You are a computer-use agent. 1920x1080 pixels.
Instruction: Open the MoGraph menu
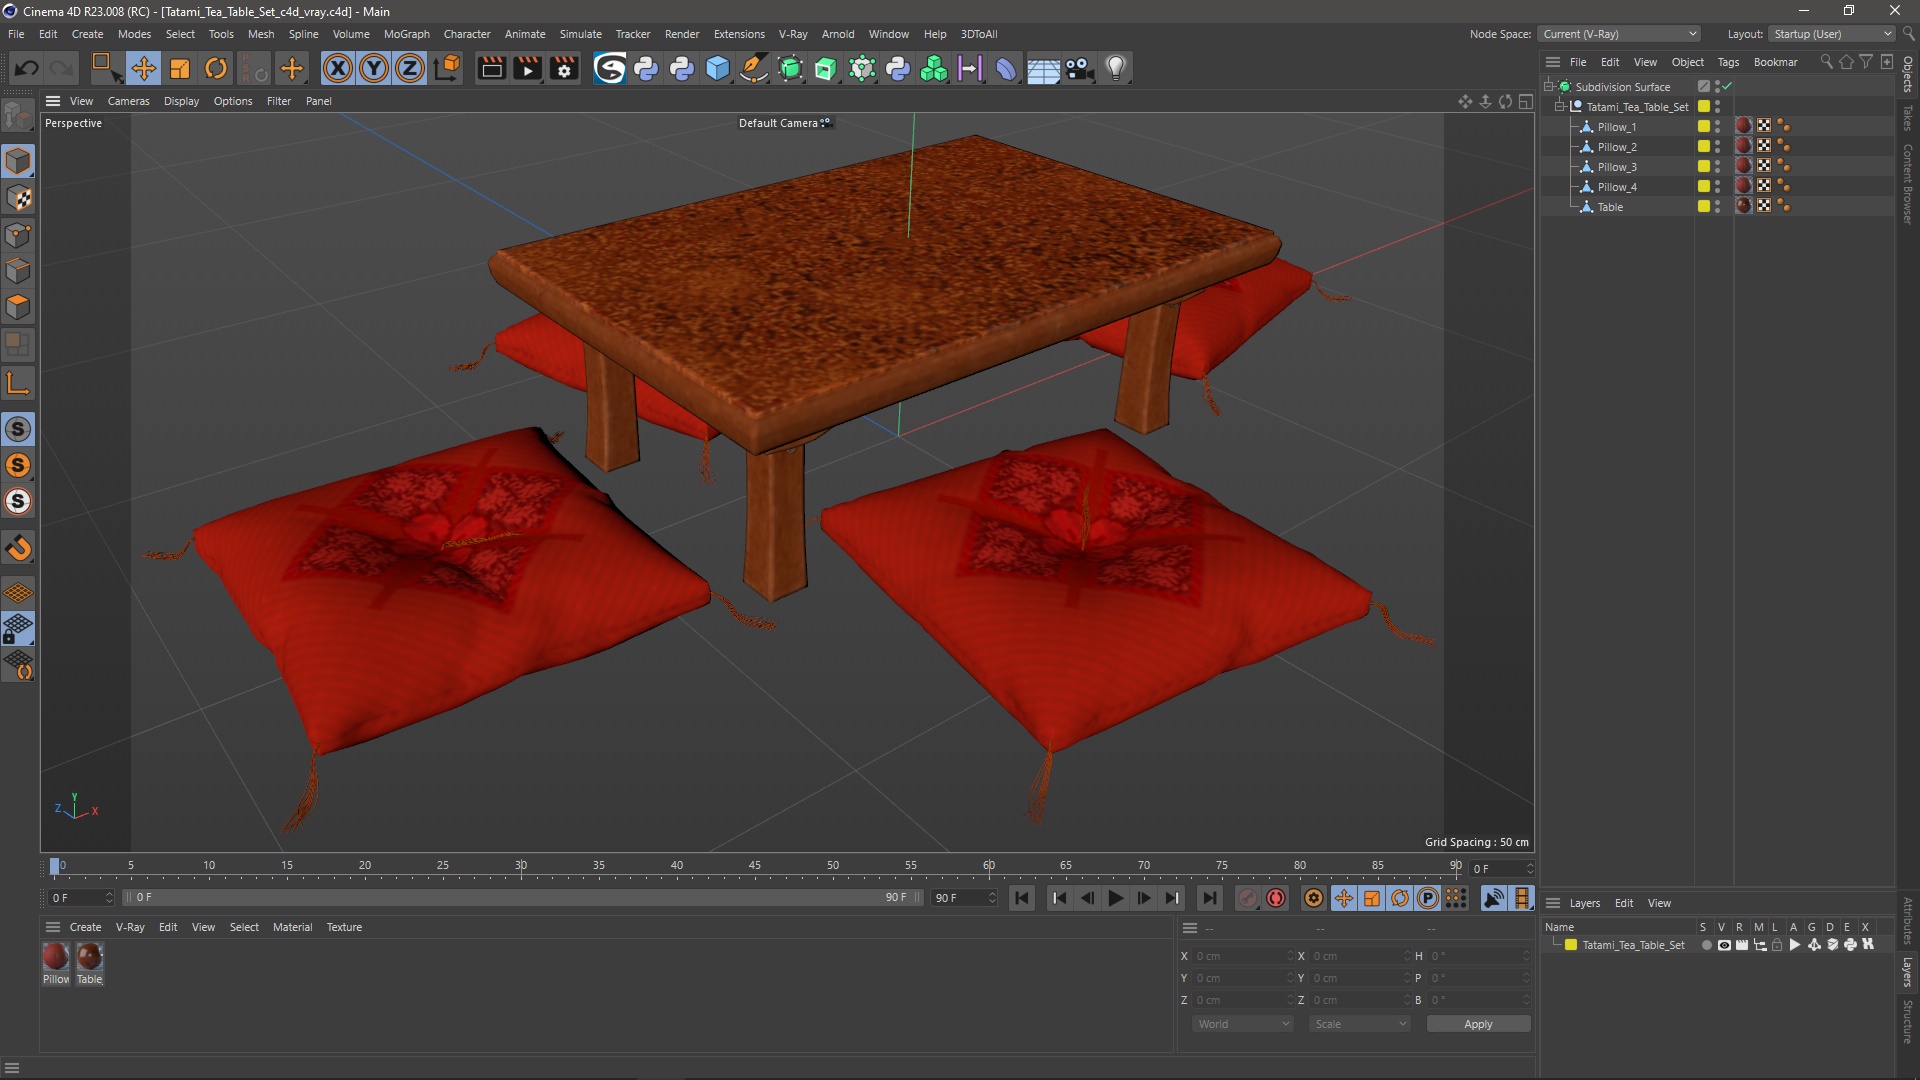[x=406, y=34]
